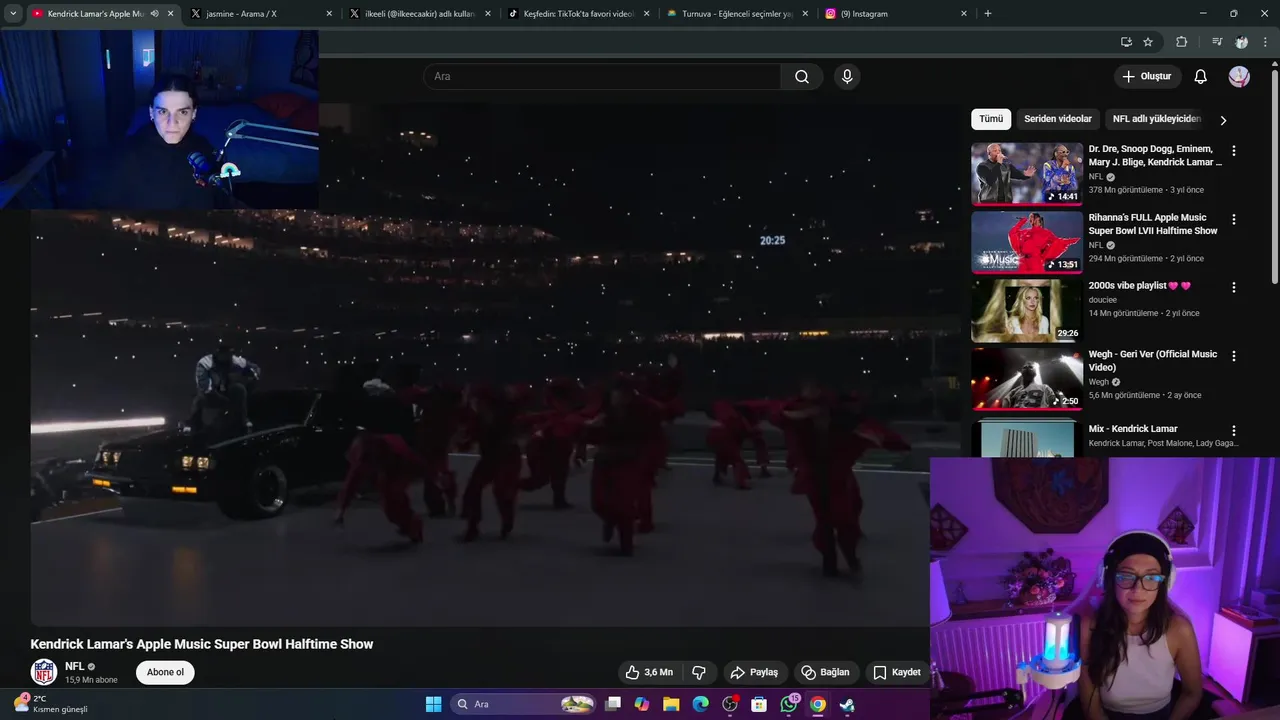Dislike the video with thumbs-down icon
This screenshot has width=1280, height=720.
(699, 672)
